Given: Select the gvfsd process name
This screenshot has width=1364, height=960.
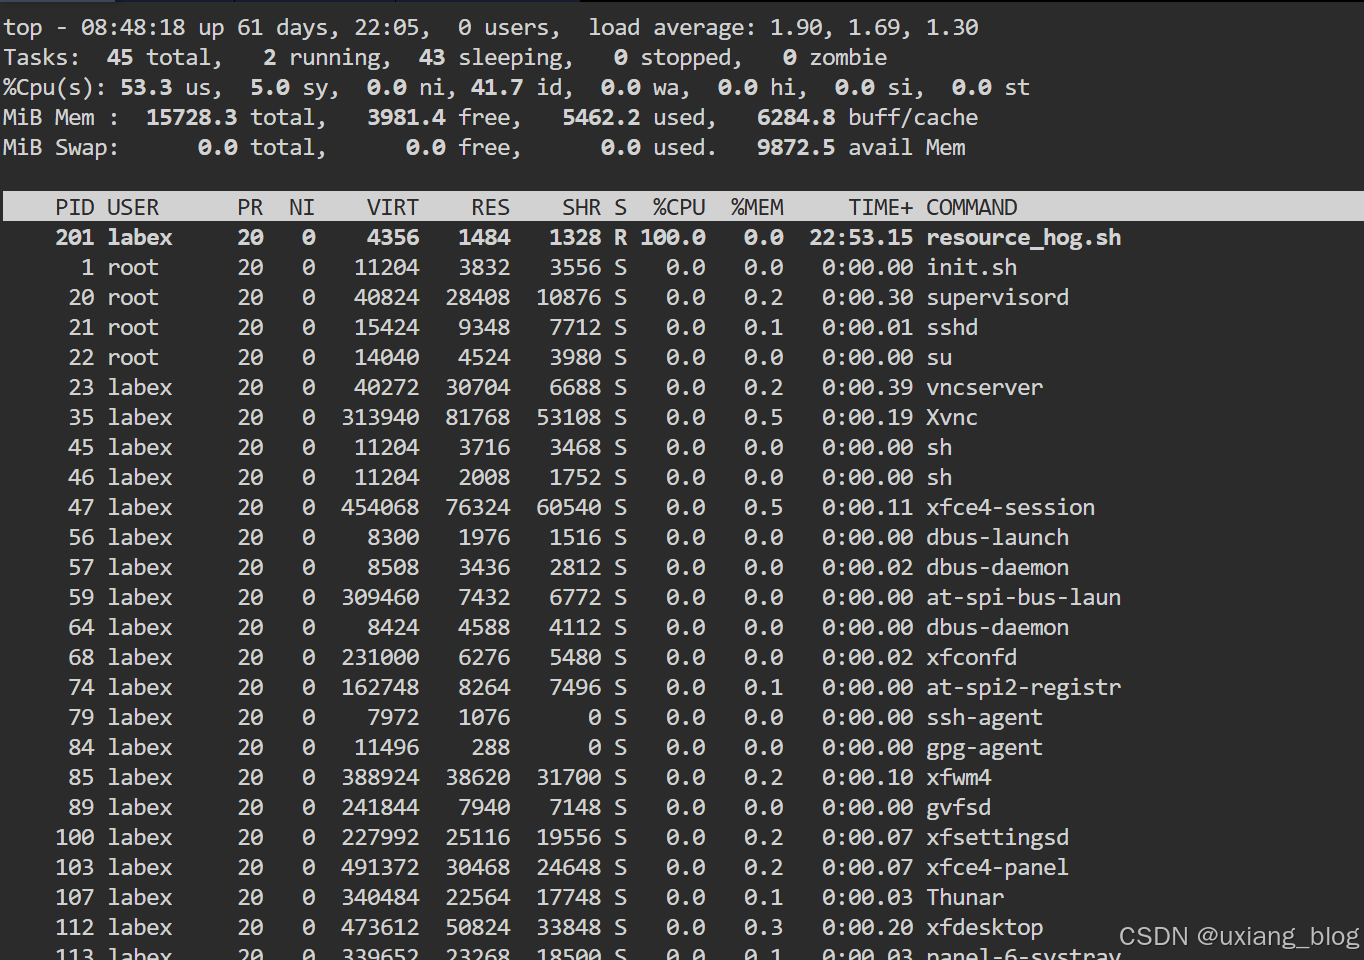Looking at the screenshot, I should [959, 808].
